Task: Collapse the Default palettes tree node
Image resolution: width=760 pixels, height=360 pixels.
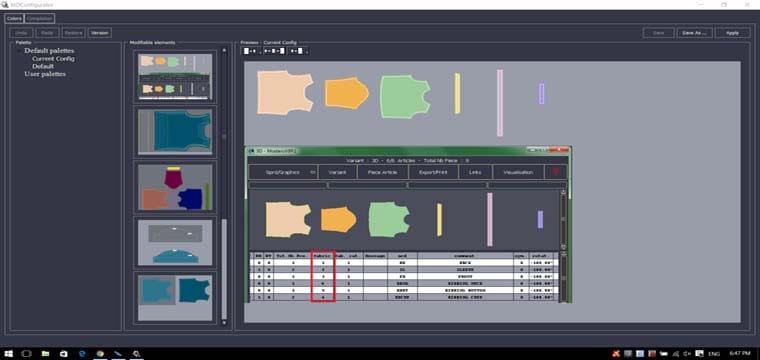Action: pyautogui.click(x=20, y=51)
